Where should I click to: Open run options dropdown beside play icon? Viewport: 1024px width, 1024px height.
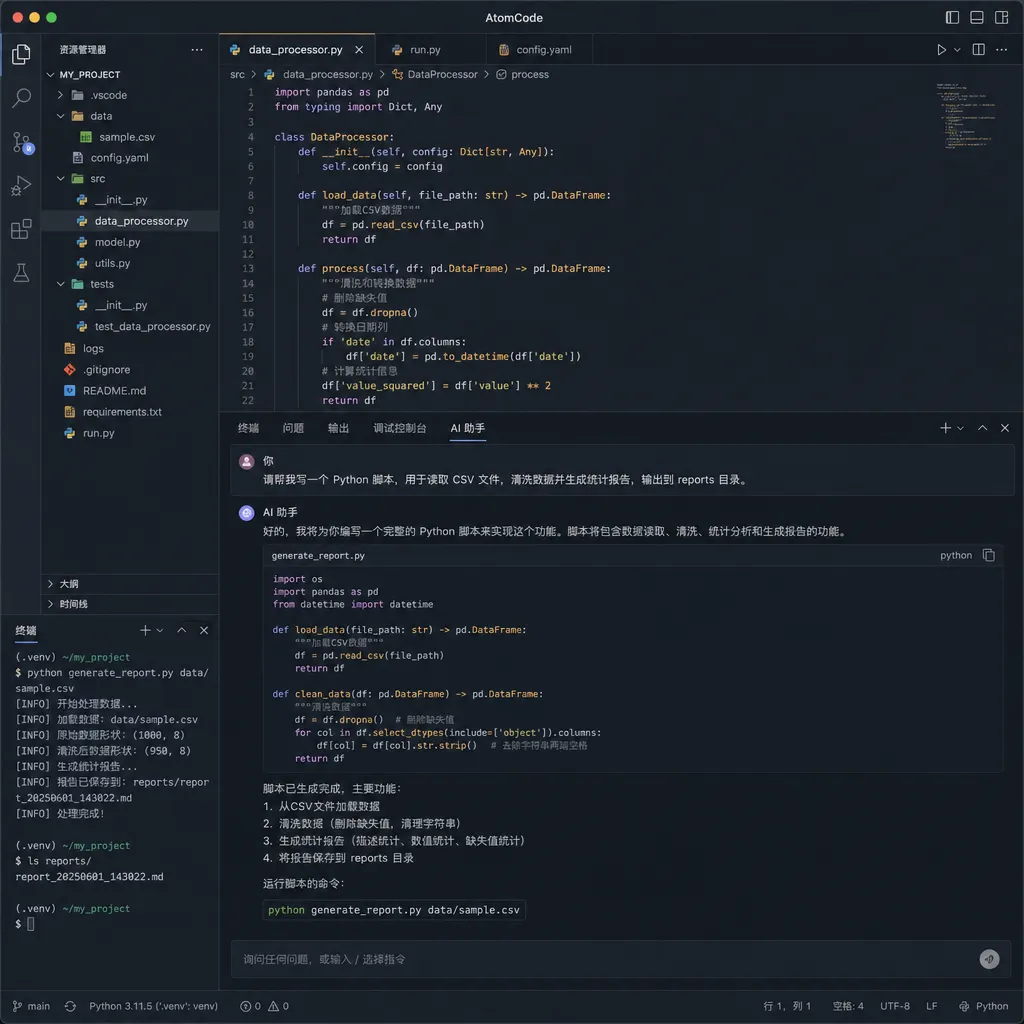point(957,50)
